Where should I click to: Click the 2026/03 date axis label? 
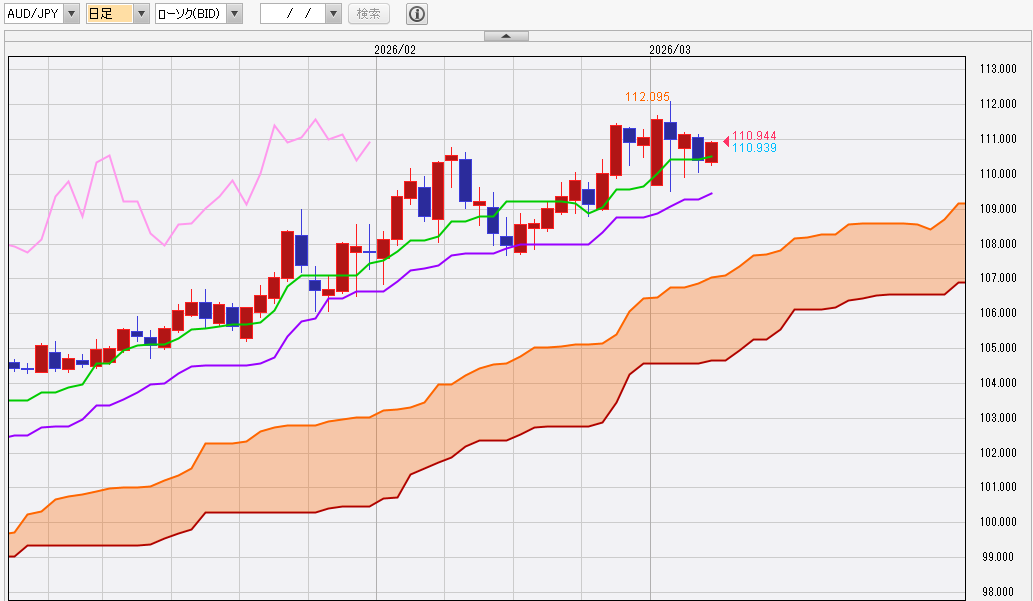[x=670, y=49]
